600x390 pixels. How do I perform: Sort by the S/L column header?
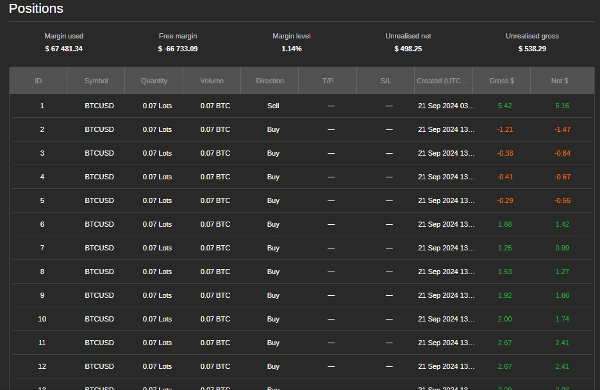click(385, 81)
